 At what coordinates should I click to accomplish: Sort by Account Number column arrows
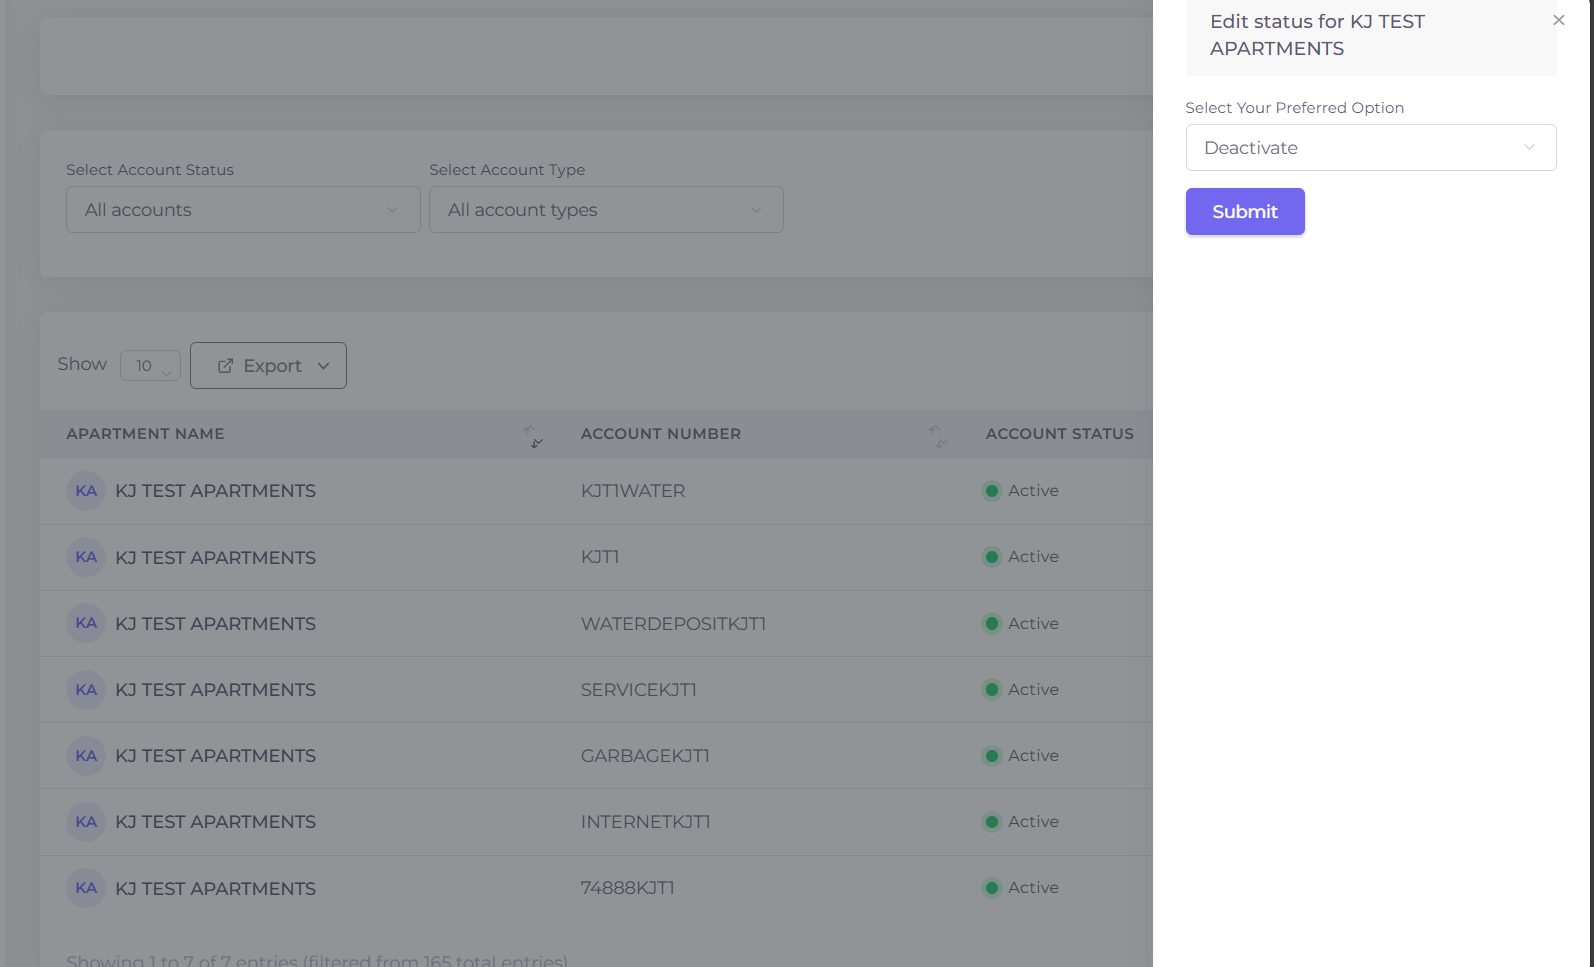(937, 436)
